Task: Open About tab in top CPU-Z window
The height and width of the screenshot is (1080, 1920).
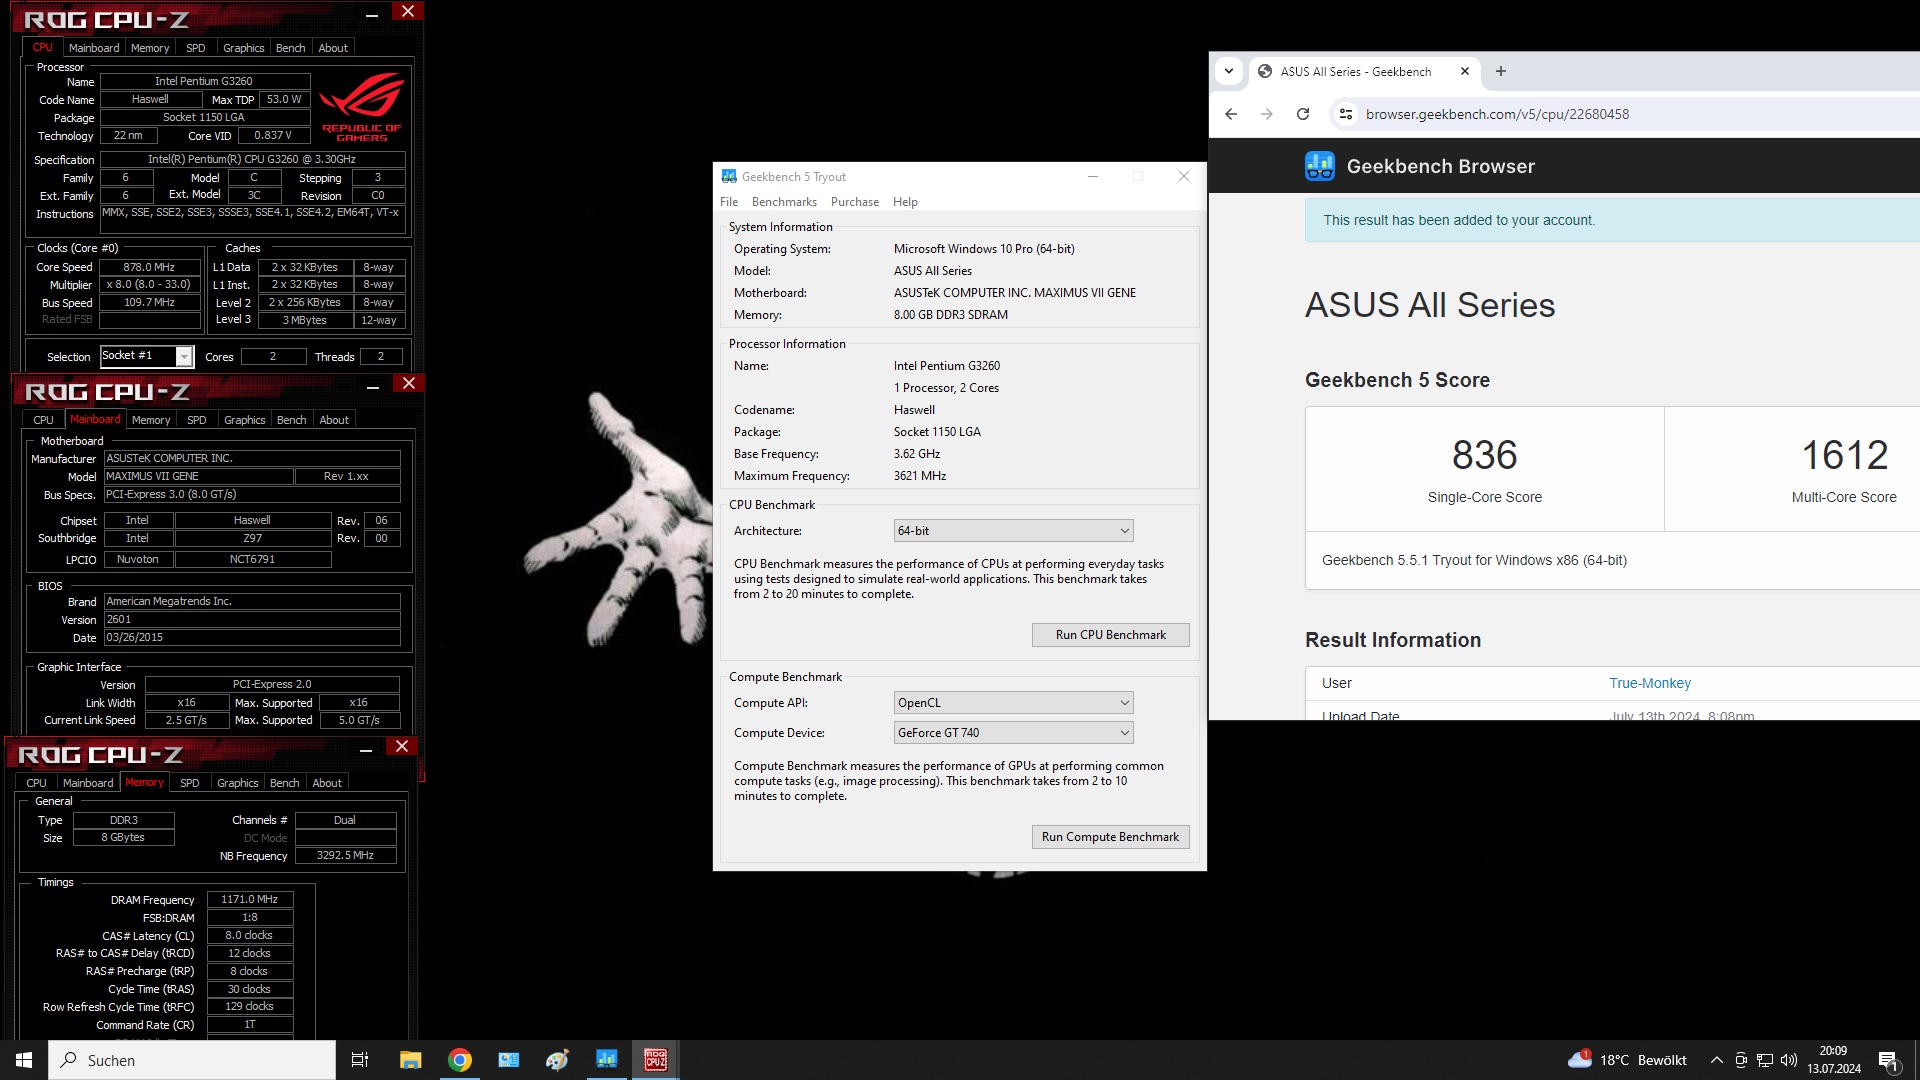Action: (x=333, y=48)
